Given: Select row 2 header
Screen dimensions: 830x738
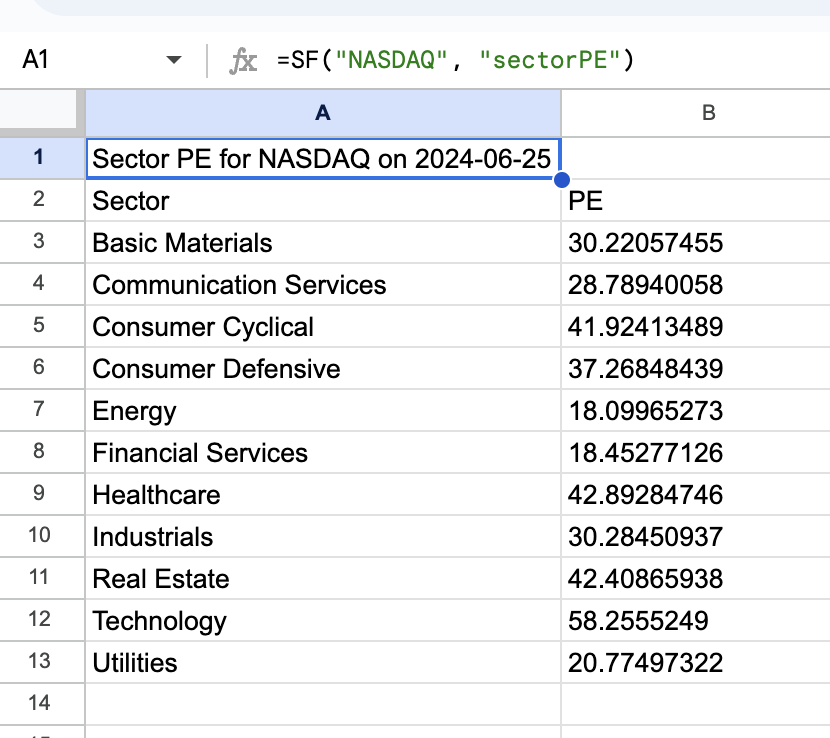Looking at the screenshot, I should (x=42, y=200).
